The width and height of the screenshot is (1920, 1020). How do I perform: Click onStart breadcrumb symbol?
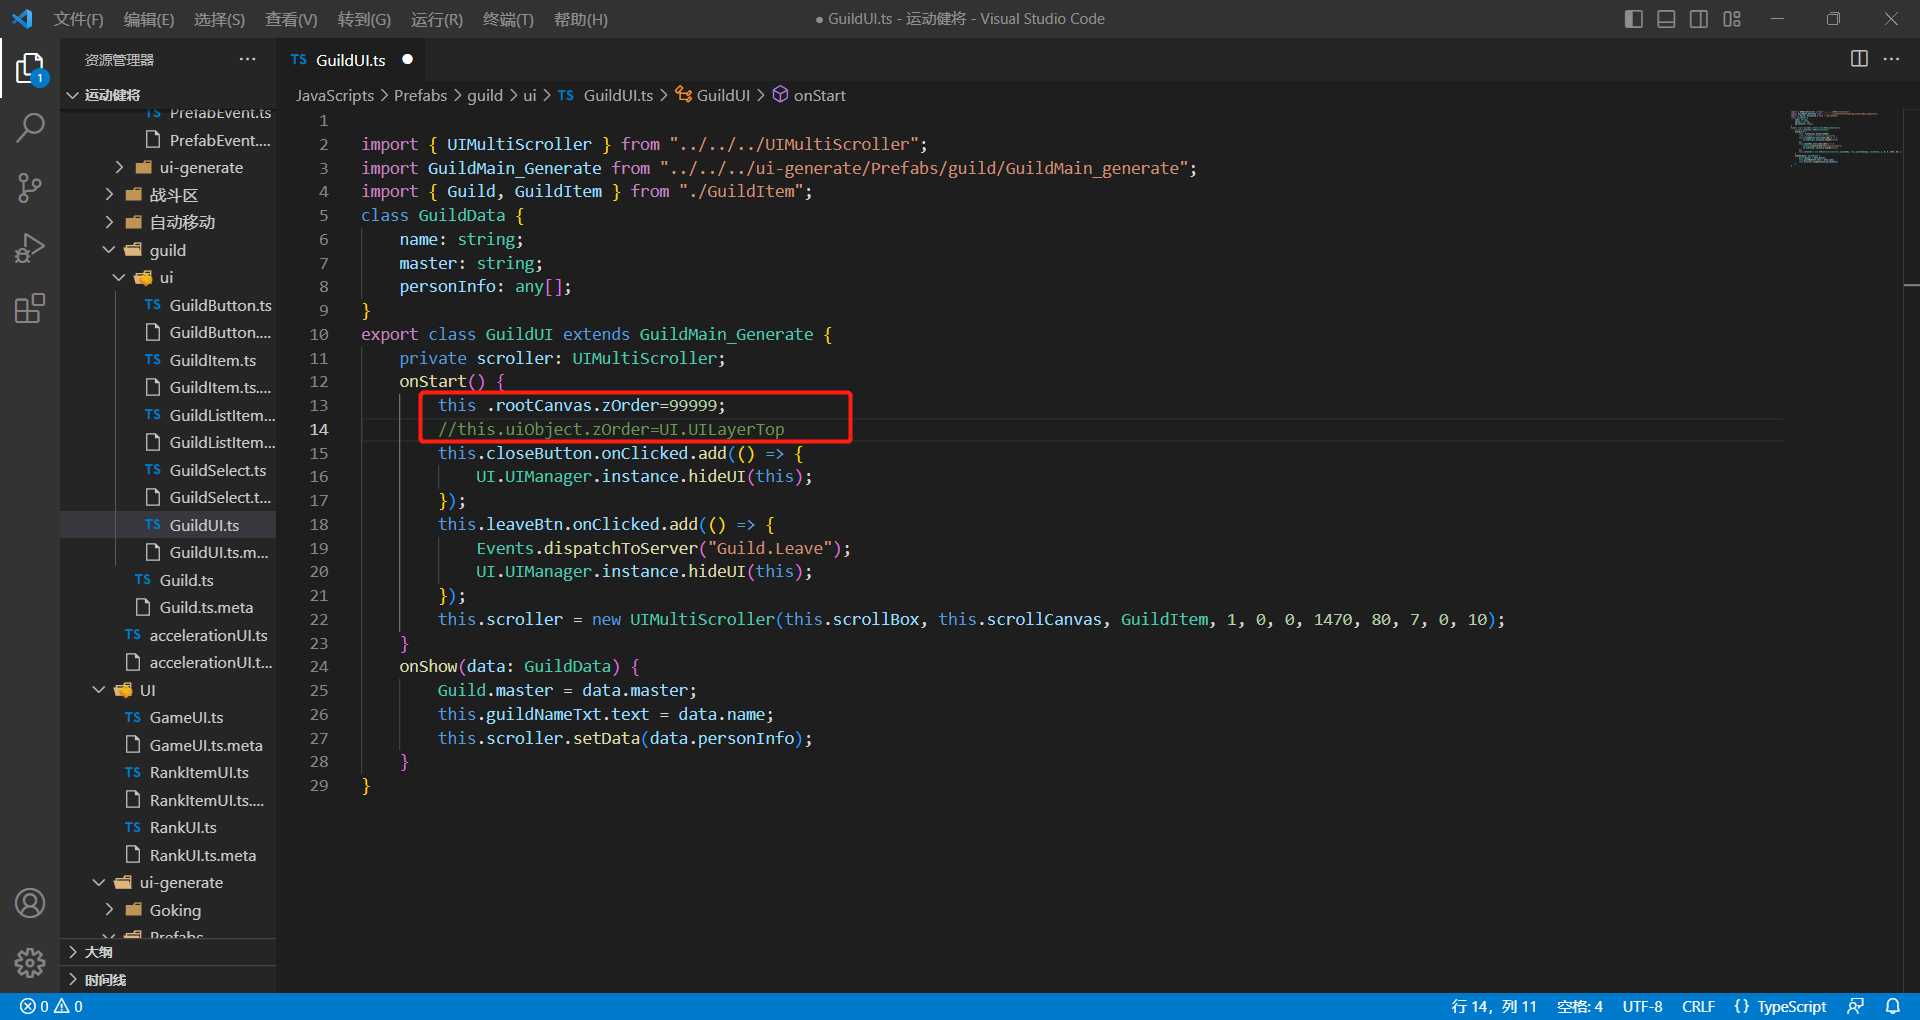click(809, 95)
